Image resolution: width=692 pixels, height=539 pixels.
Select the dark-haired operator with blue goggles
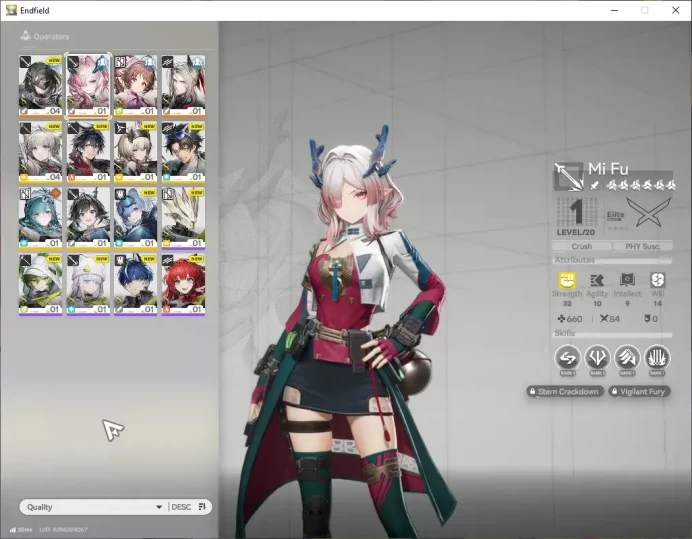(183, 152)
